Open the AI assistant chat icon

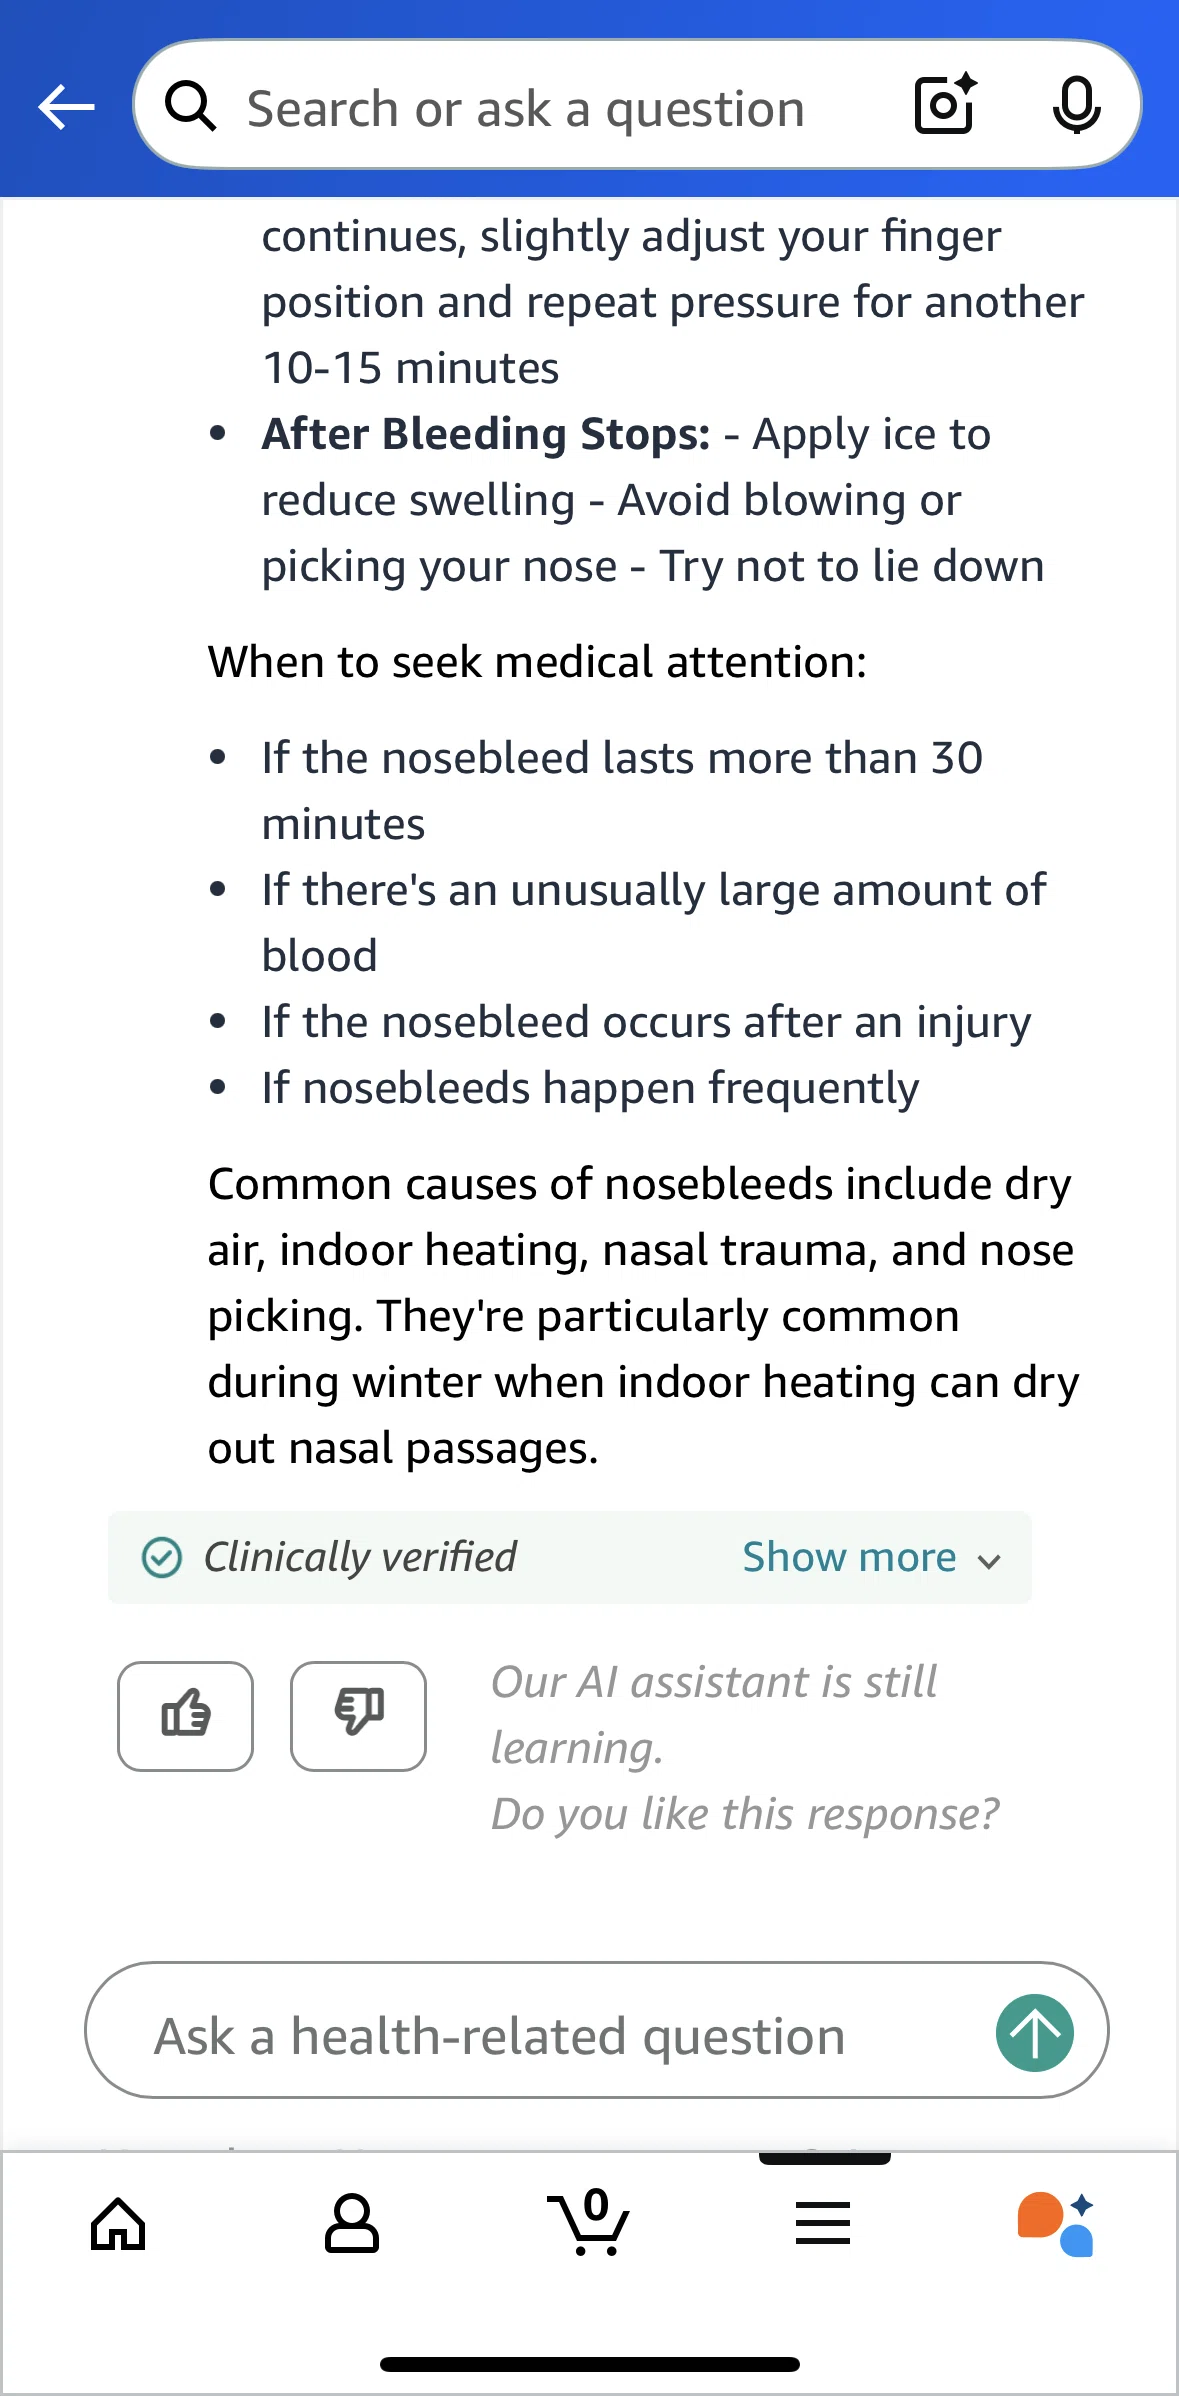(x=1056, y=2224)
